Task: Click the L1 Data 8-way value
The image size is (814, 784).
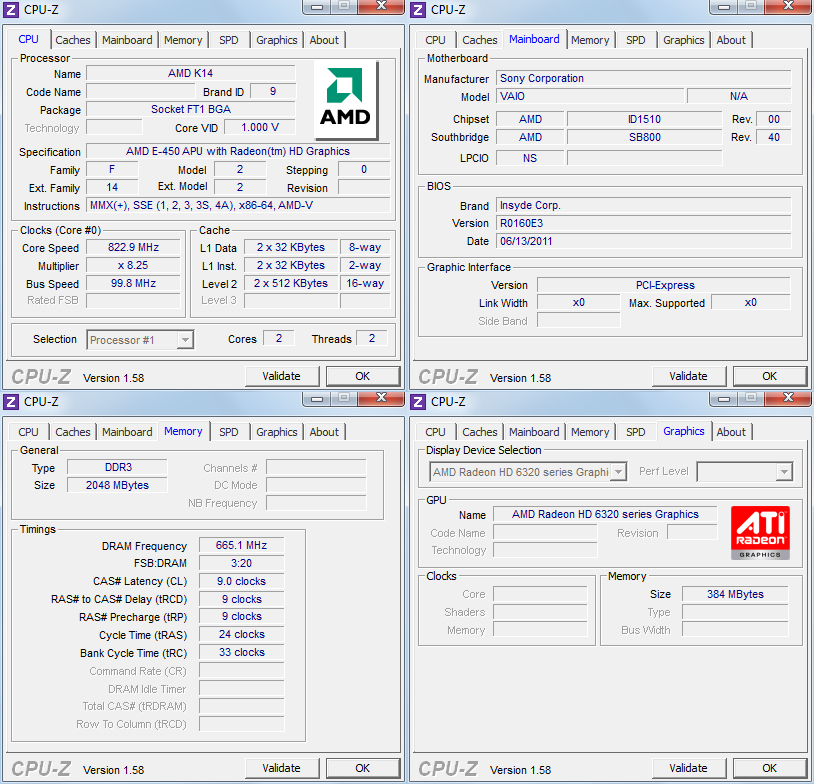Action: pyautogui.click(x=365, y=247)
